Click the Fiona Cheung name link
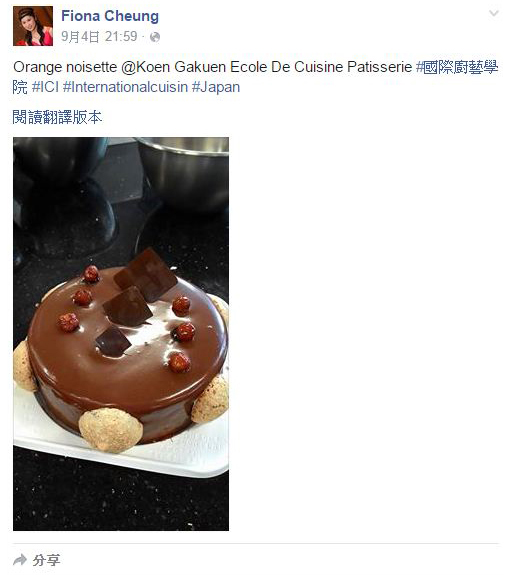513x575 pixels. (x=110, y=16)
